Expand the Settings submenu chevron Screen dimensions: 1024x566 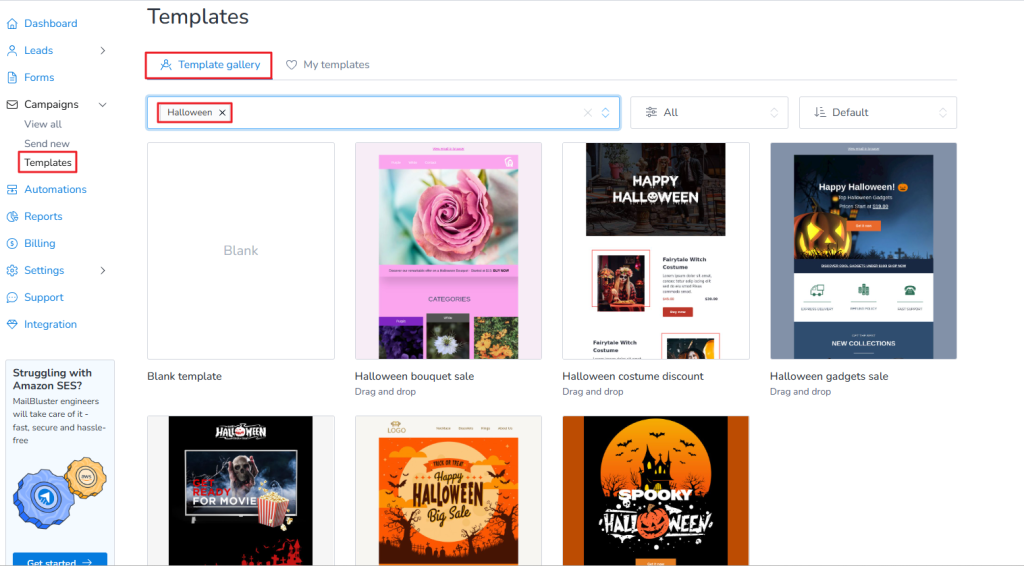(103, 270)
